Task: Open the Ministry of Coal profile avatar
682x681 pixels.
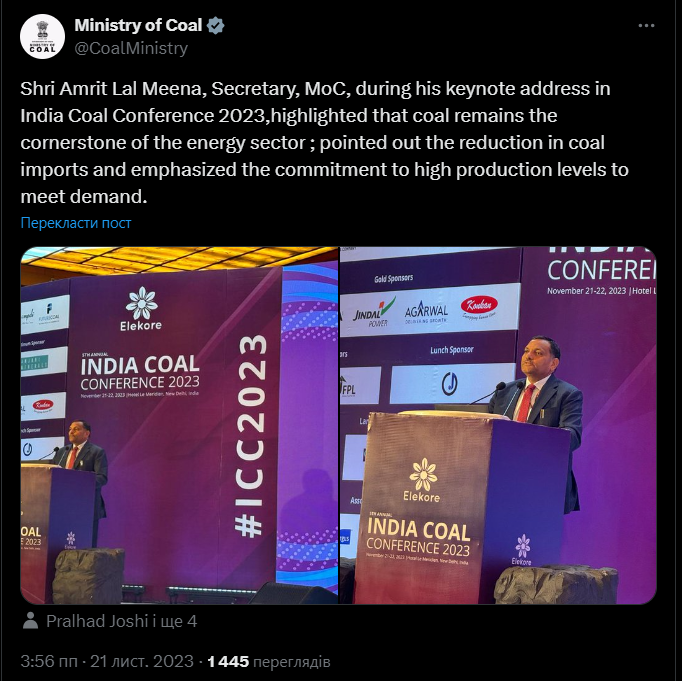Action: point(42,37)
